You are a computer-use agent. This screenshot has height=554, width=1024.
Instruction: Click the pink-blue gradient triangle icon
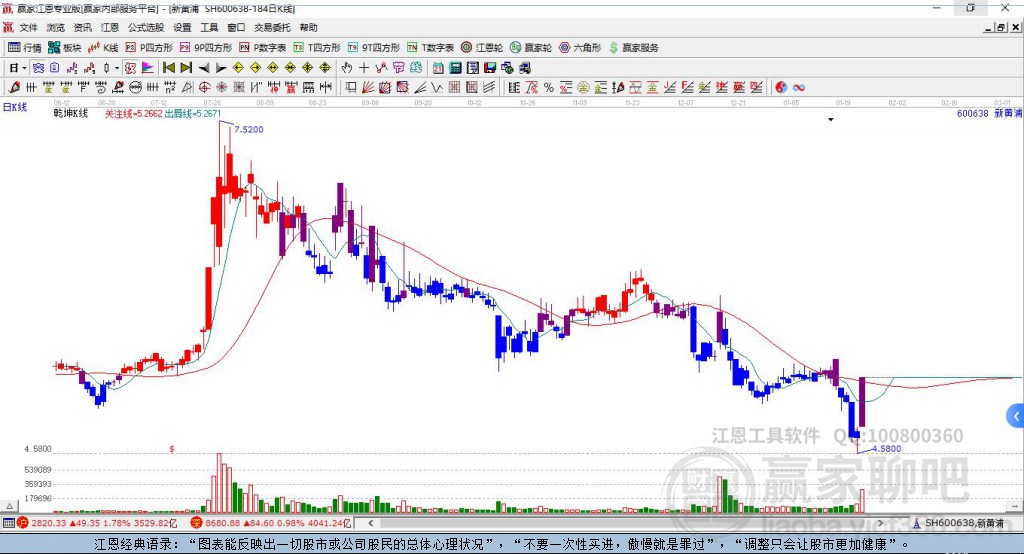(148, 68)
